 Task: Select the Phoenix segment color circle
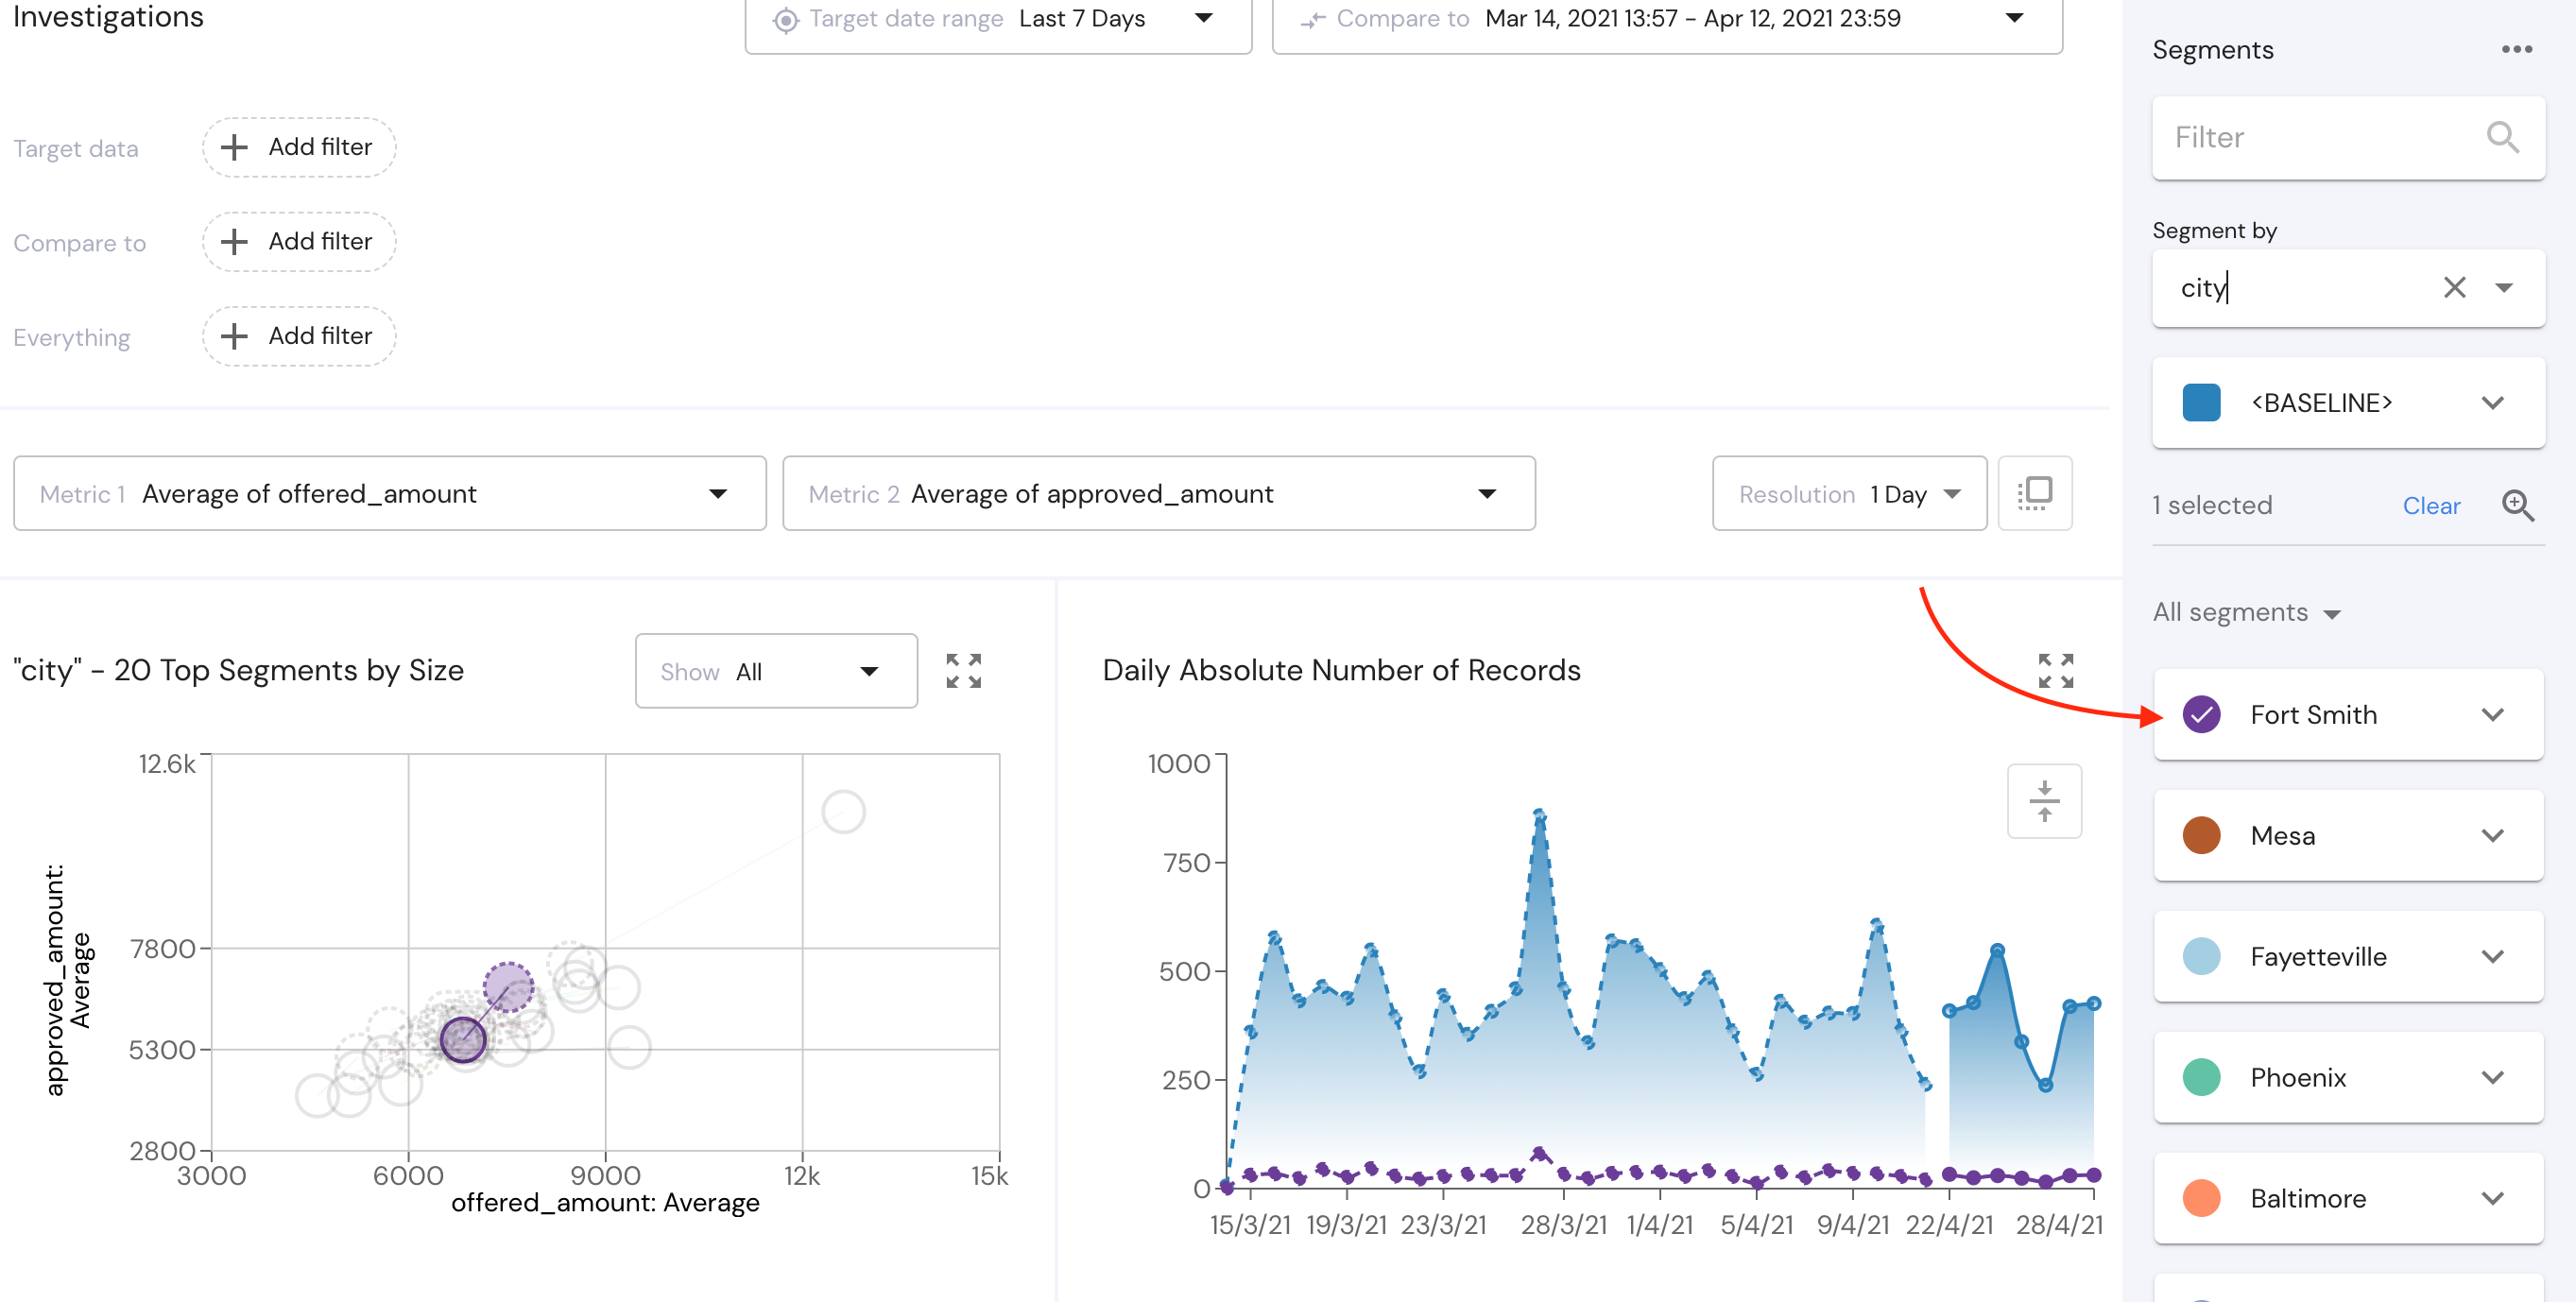[2201, 1078]
